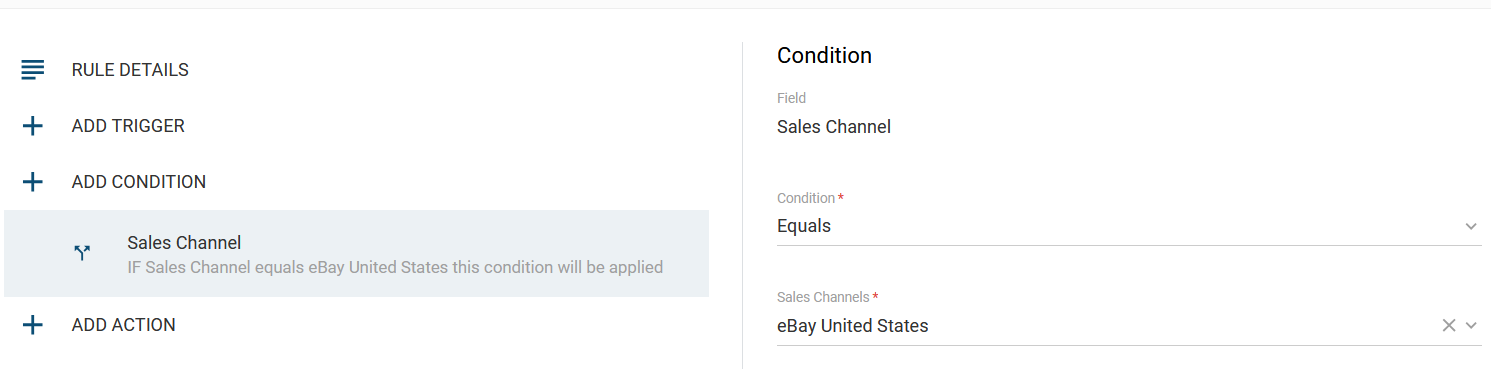Click the Sales Channel field value

834,127
